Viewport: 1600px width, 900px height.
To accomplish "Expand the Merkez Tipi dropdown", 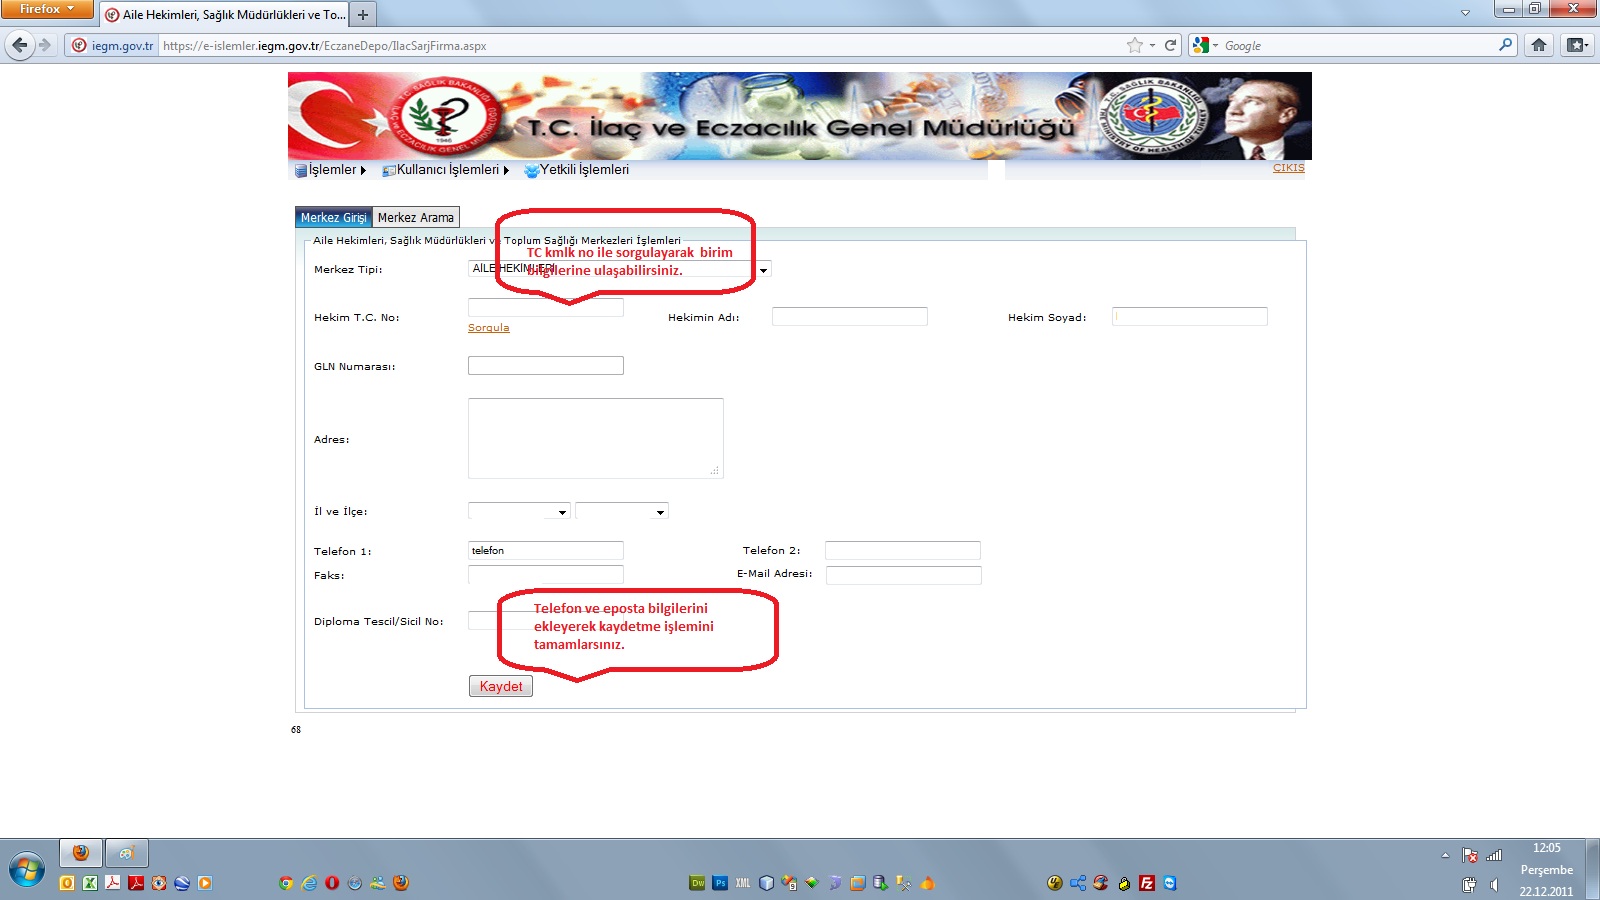I will (x=763, y=270).
